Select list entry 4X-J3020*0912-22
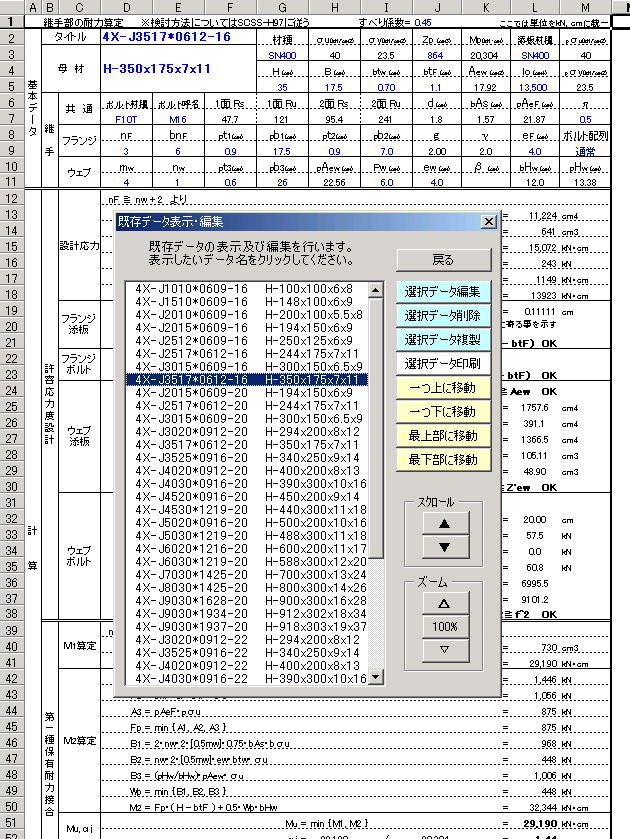 click(247, 640)
